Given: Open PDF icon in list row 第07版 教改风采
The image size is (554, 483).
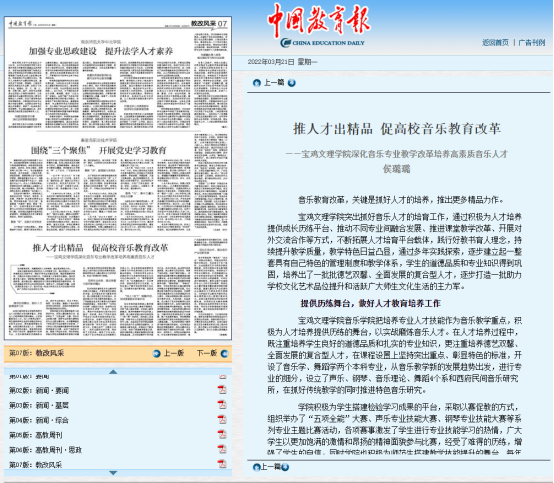Looking at the screenshot, I should click(222, 464).
